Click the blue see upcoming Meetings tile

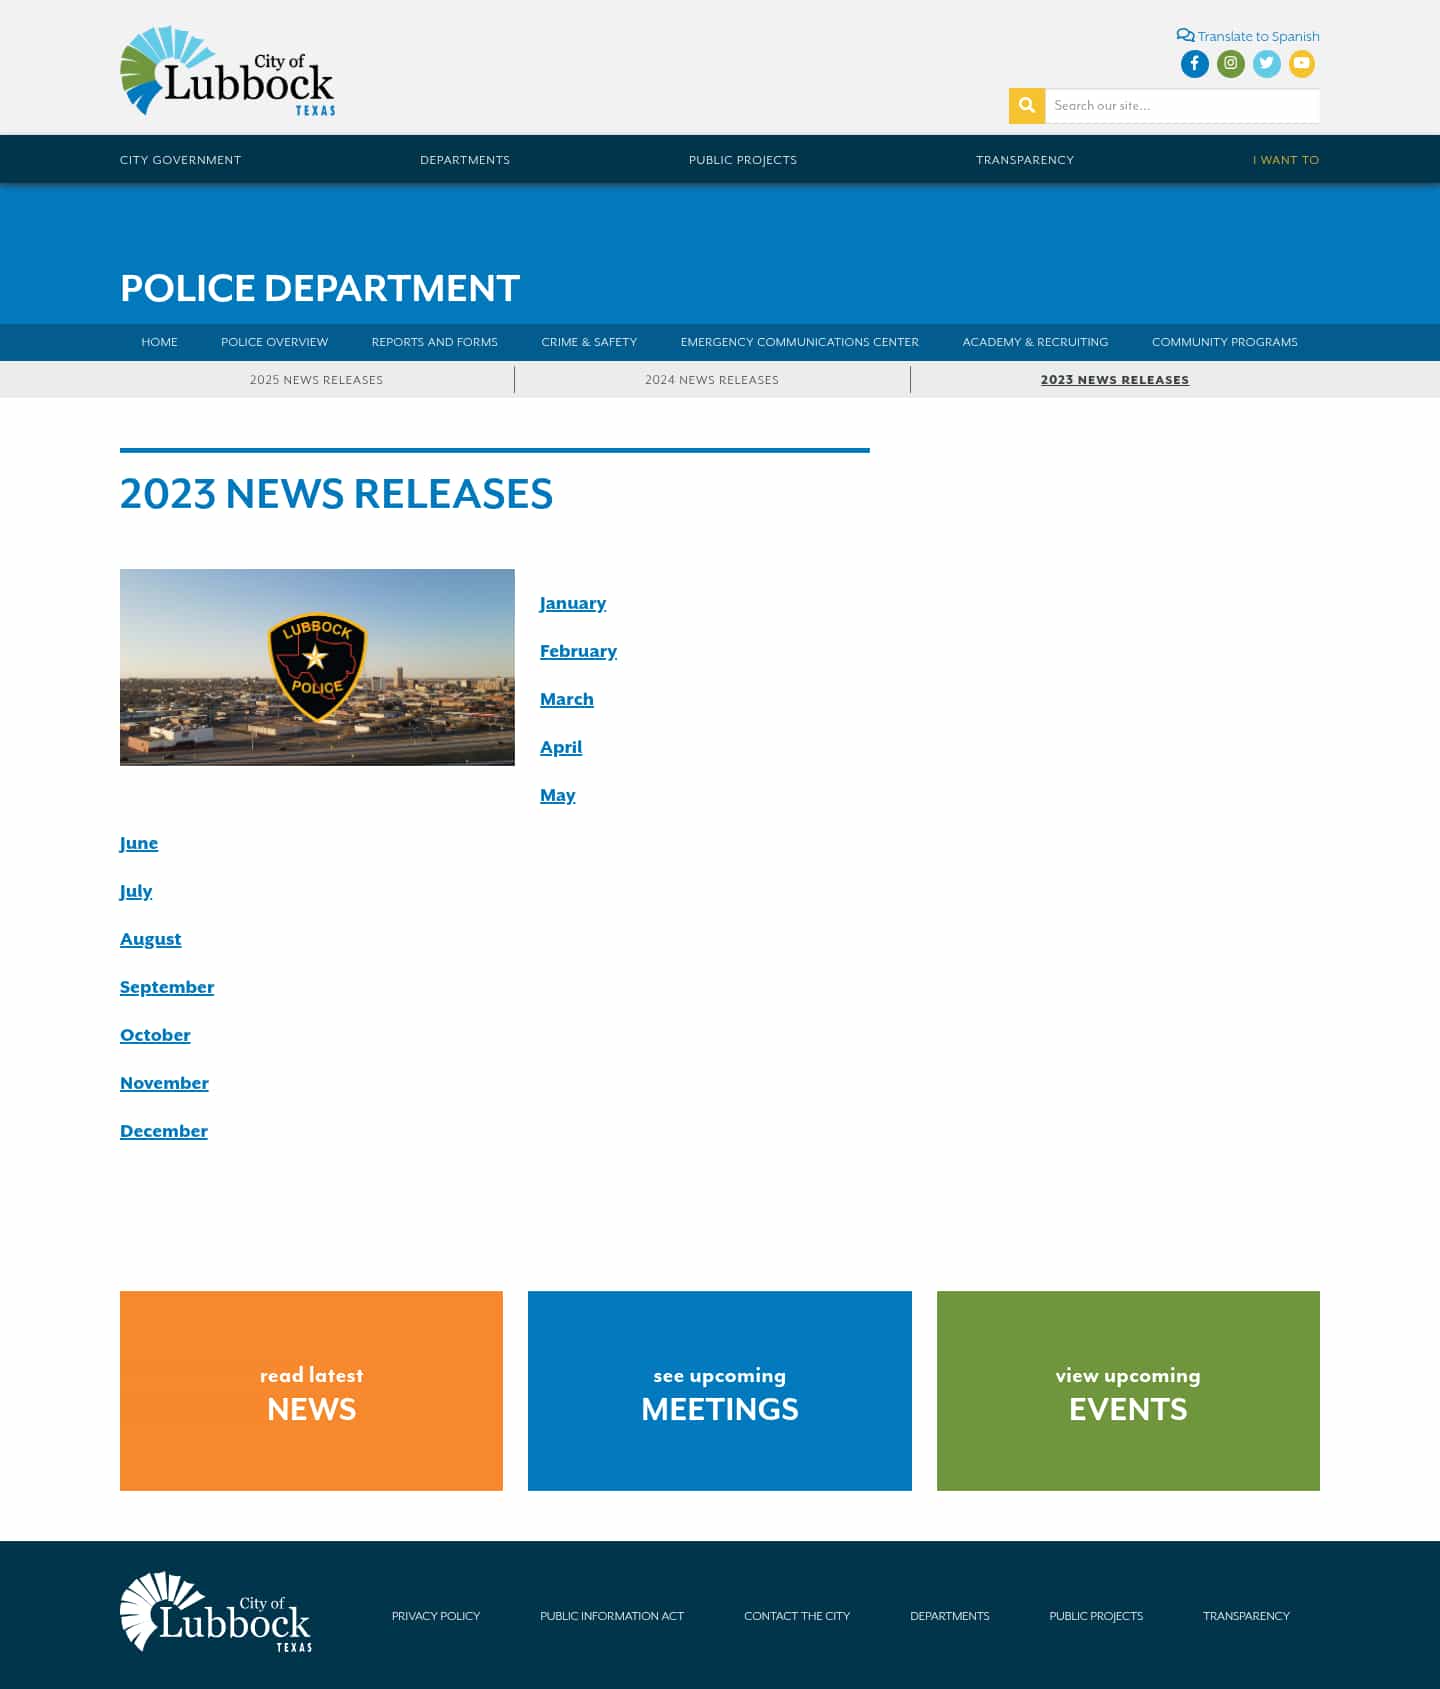(x=720, y=1391)
